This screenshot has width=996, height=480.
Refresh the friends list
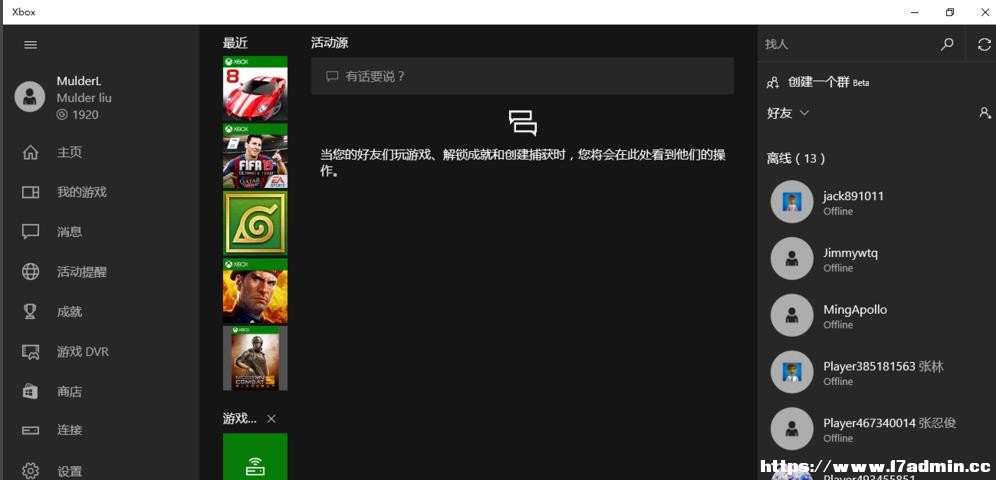click(984, 44)
